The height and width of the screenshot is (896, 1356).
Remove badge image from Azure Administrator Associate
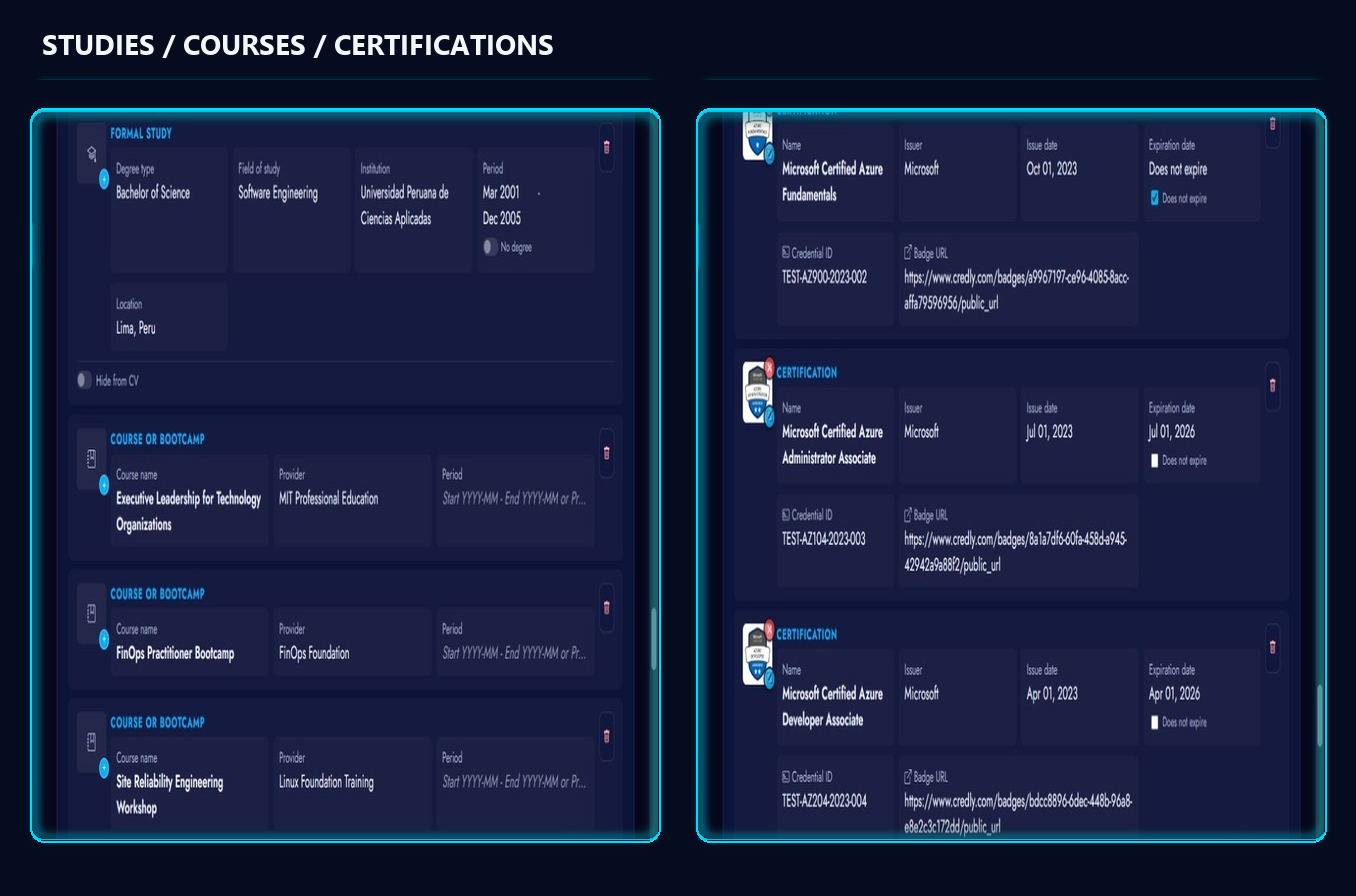[769, 366]
